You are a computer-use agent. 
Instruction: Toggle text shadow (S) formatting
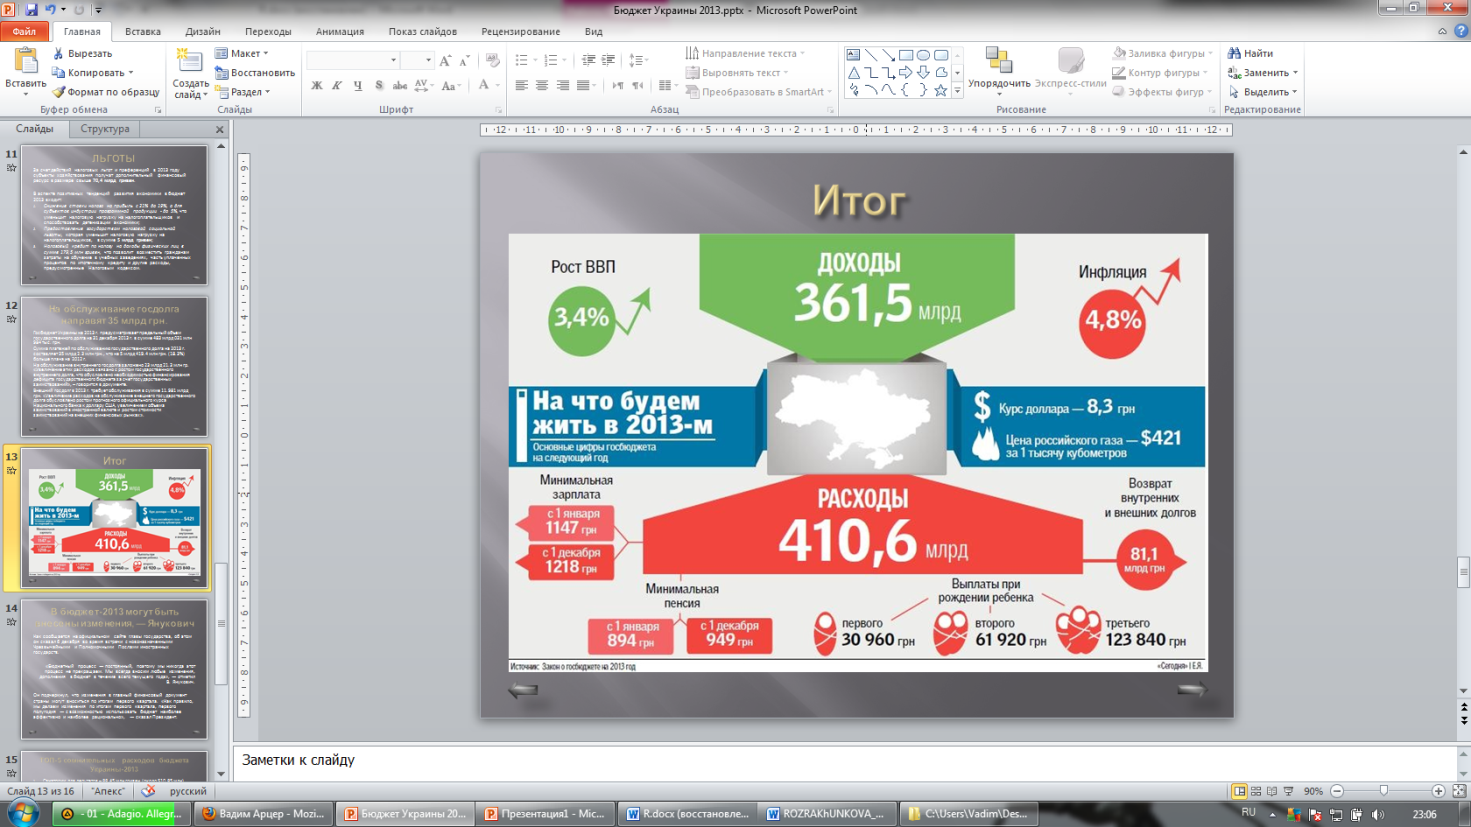[379, 86]
